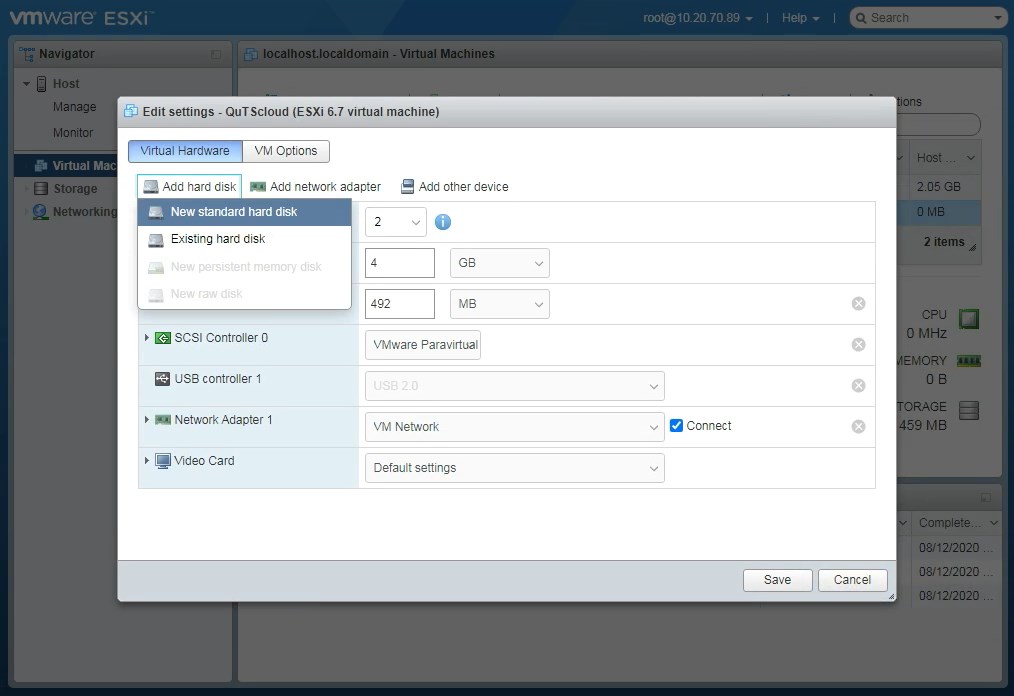Click the MEMORY icon in background panel

[969, 361]
